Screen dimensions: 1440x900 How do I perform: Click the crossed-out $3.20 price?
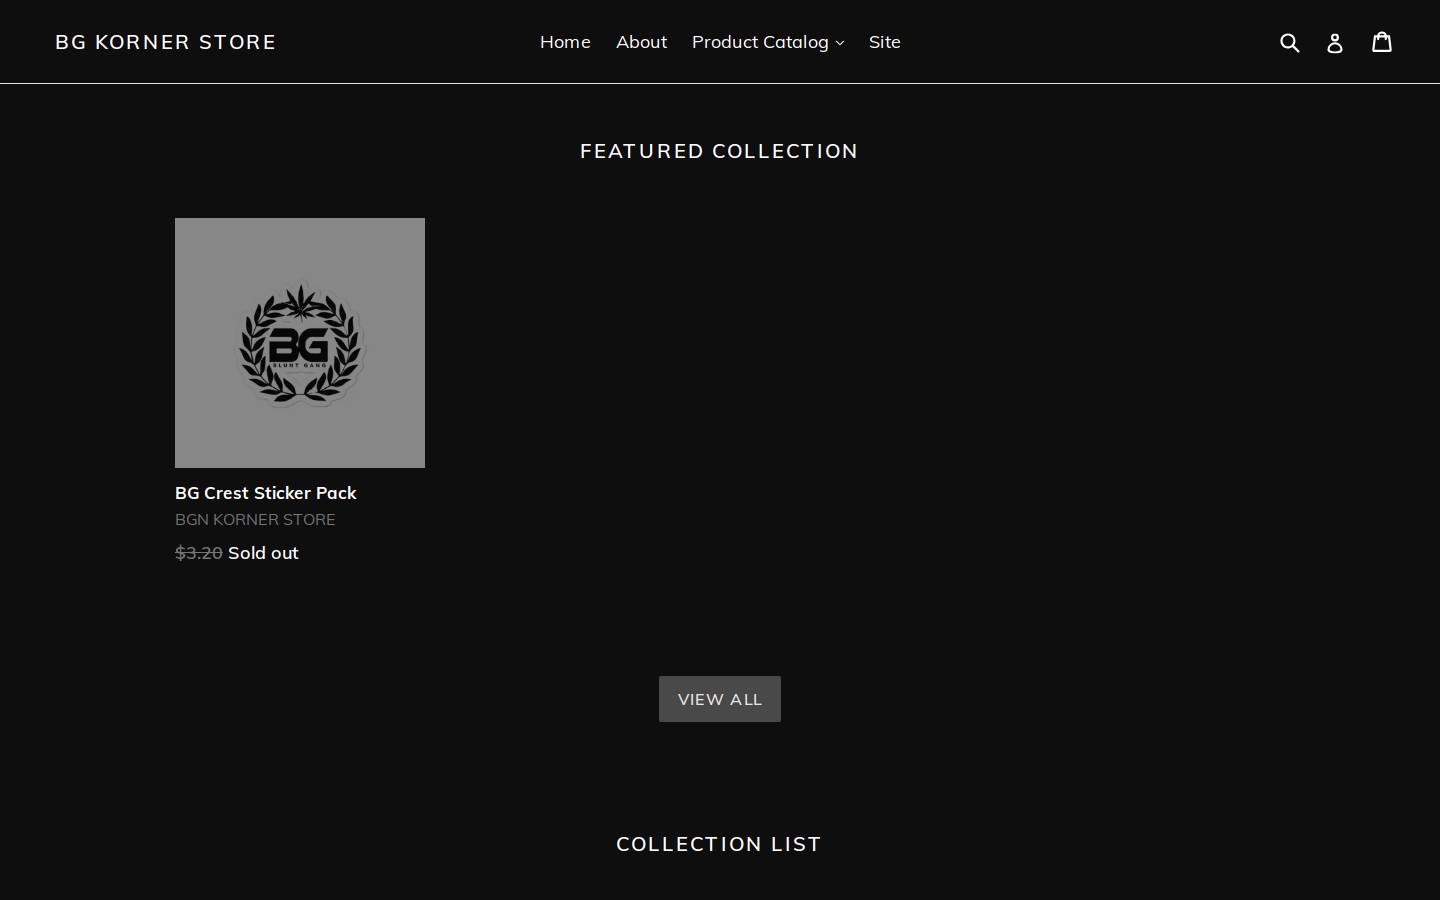(199, 553)
